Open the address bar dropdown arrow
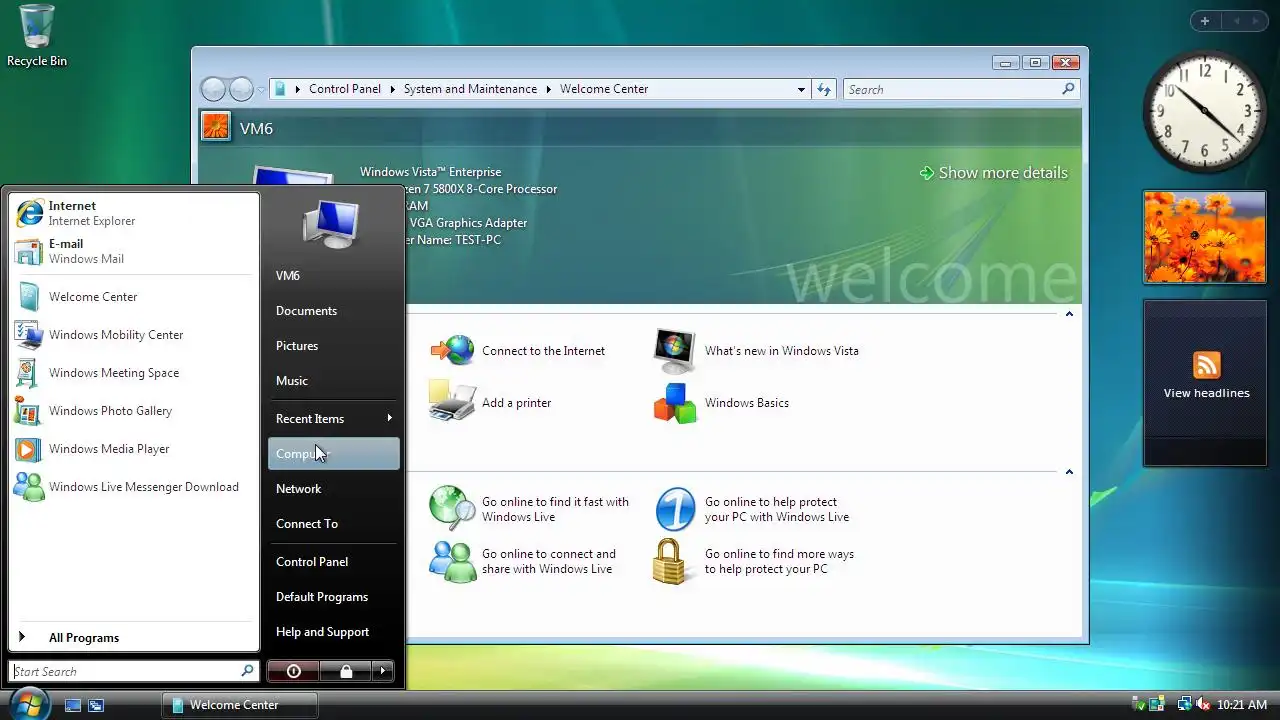Image resolution: width=1280 pixels, height=720 pixels. point(801,89)
